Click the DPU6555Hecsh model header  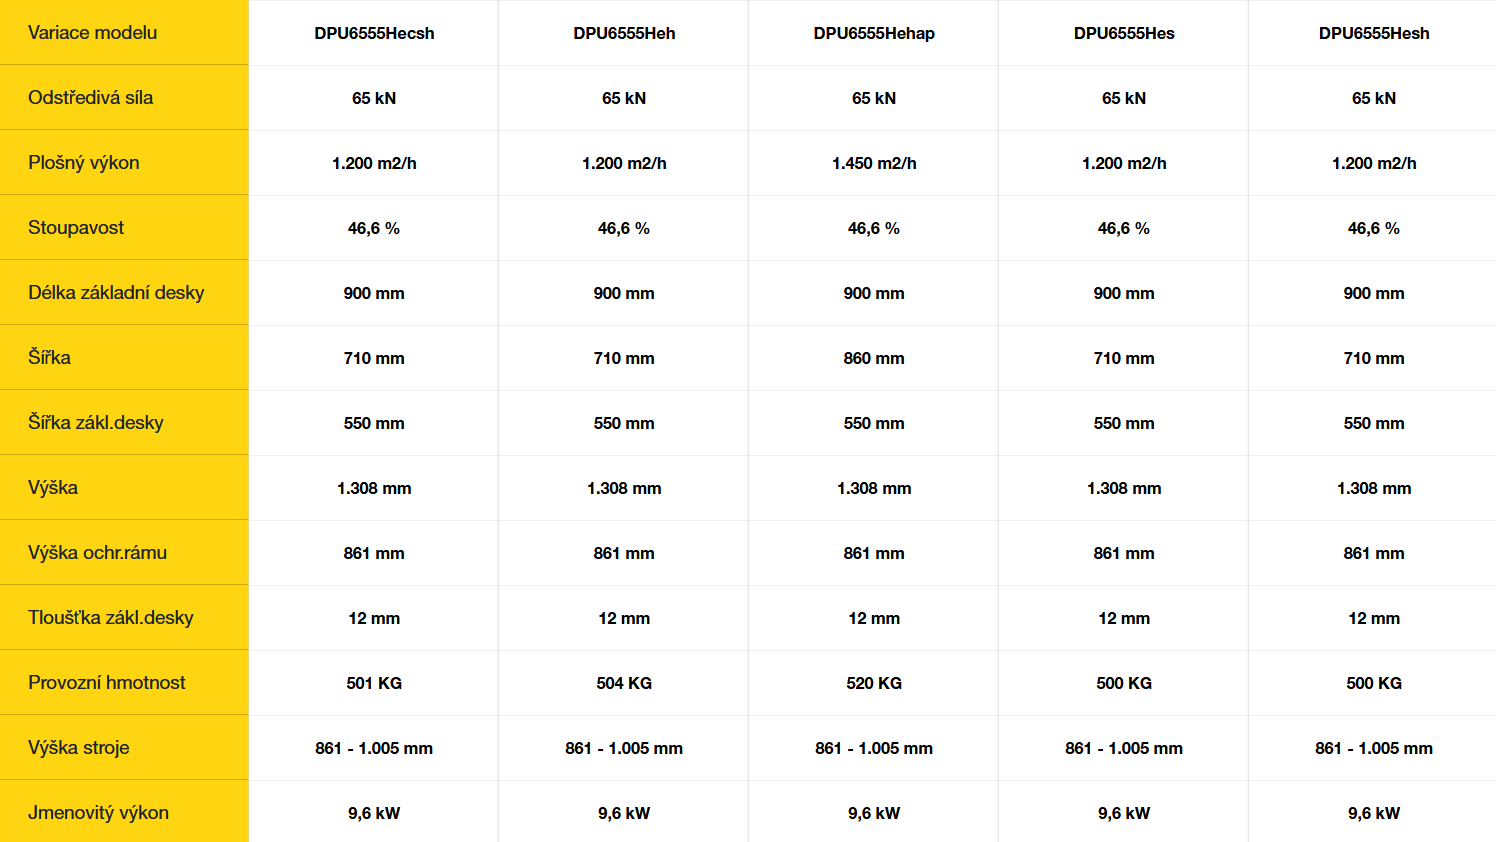point(374,33)
